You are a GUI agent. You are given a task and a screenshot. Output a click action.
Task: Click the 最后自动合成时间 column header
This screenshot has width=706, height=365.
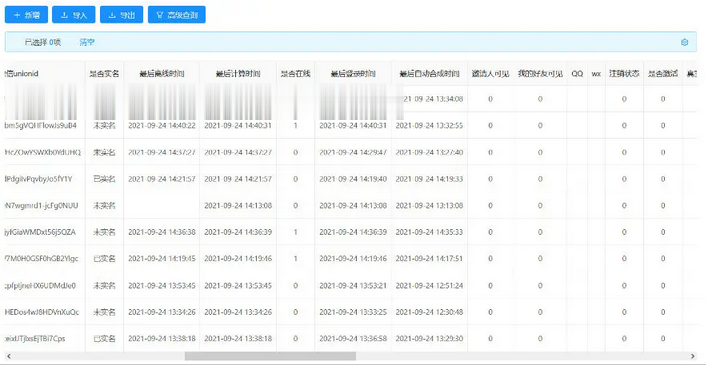(x=429, y=74)
